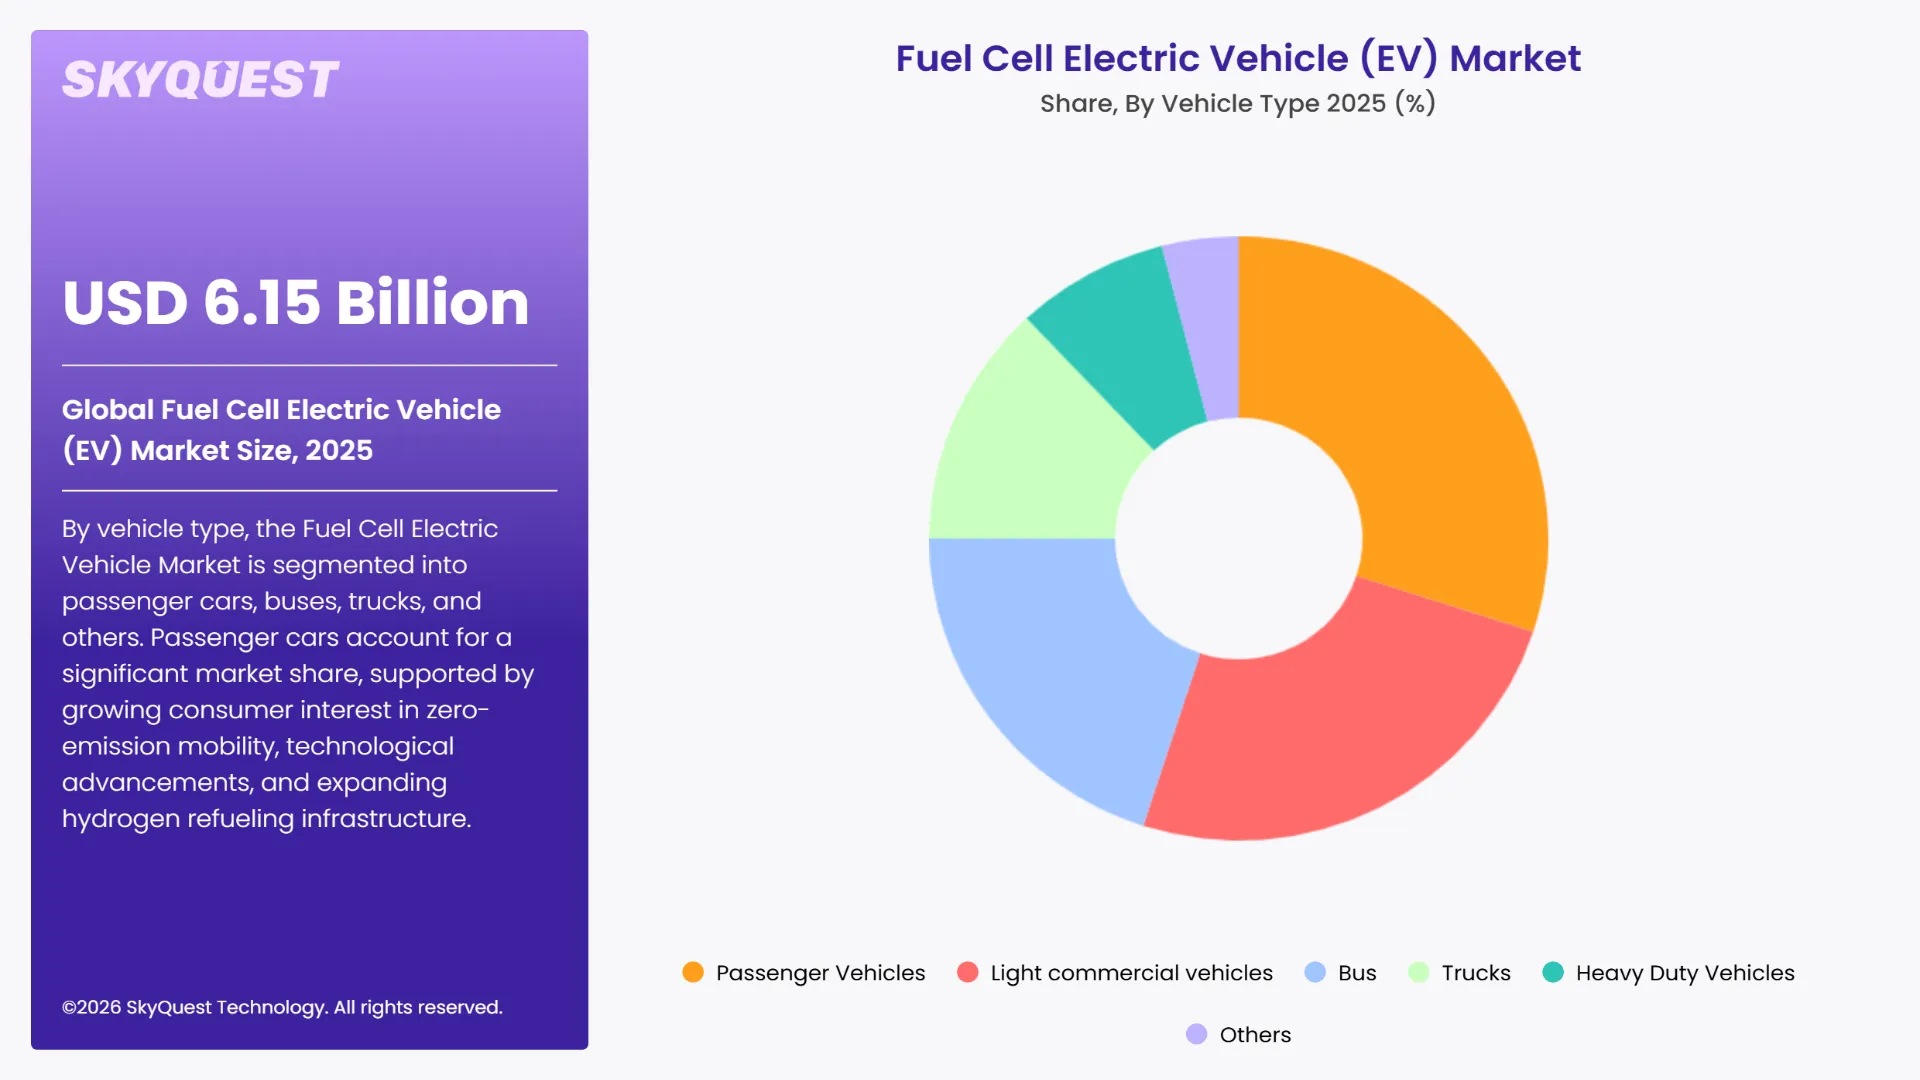This screenshot has width=1920, height=1080.
Task: Click the Global Fuel Cell Electric Vehicle Market Size heading
Action: point(281,429)
